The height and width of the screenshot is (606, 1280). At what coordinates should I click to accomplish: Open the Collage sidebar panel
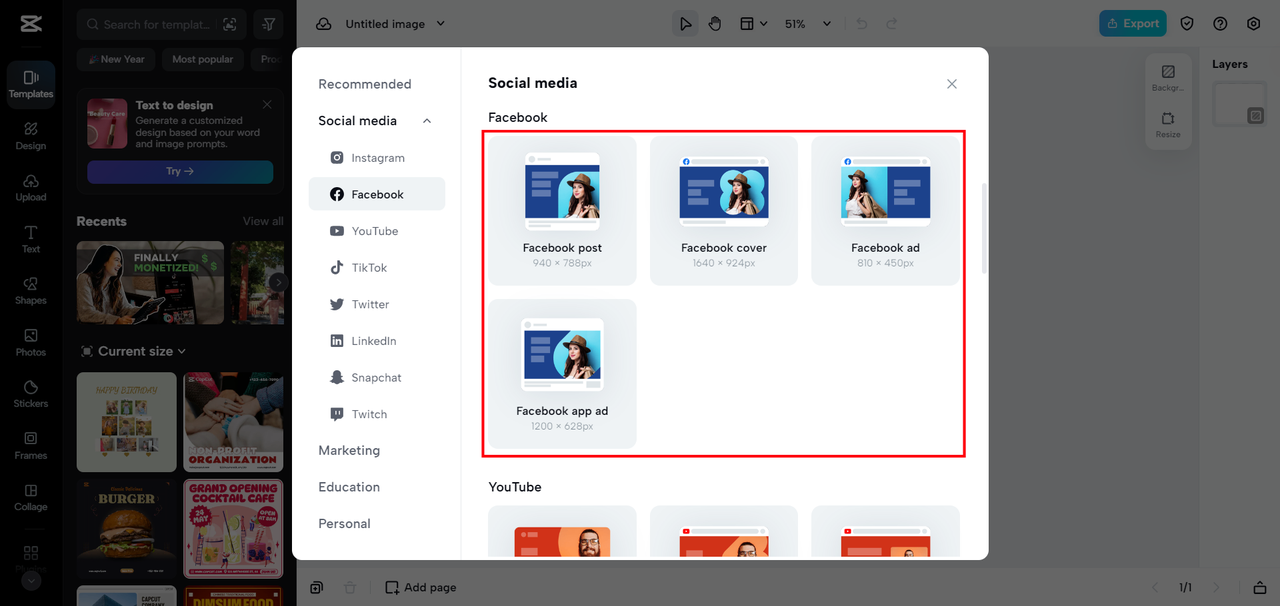[31, 498]
